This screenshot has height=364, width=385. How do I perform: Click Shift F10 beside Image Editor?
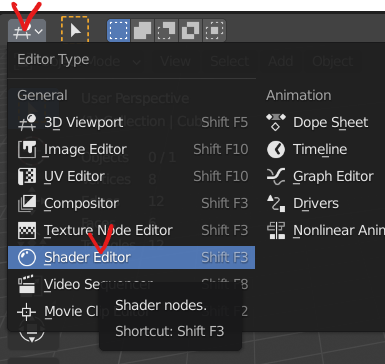221,149
